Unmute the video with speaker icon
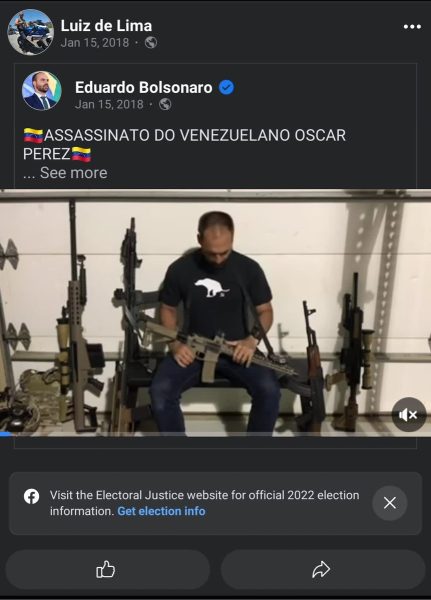The image size is (431, 600). (408, 414)
